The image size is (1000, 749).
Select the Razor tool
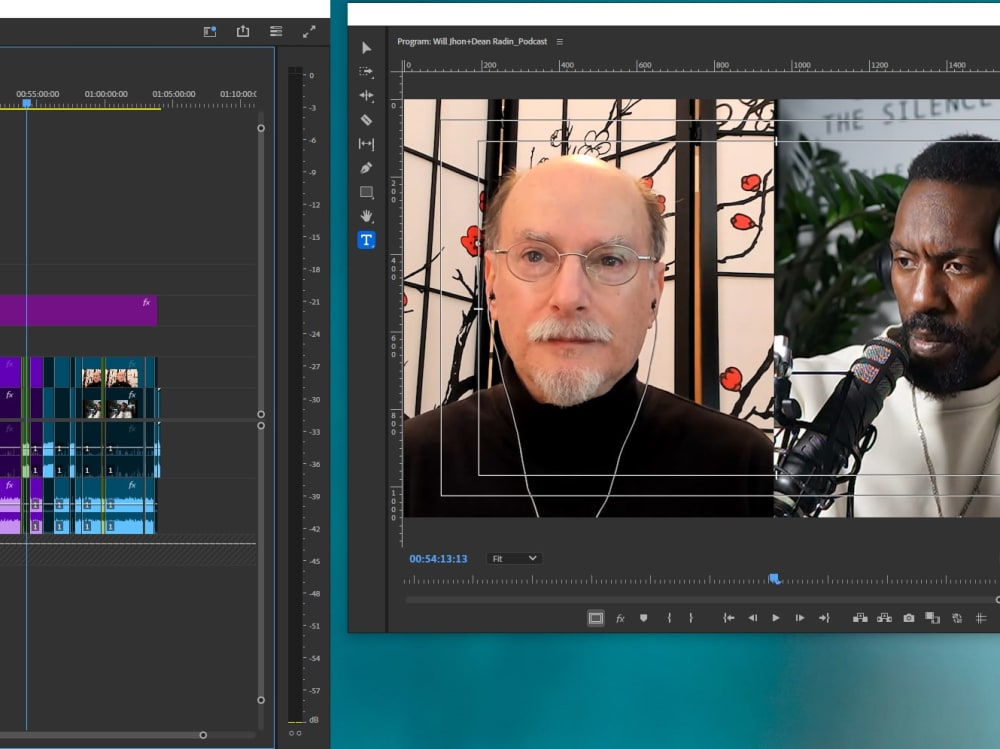coord(366,120)
